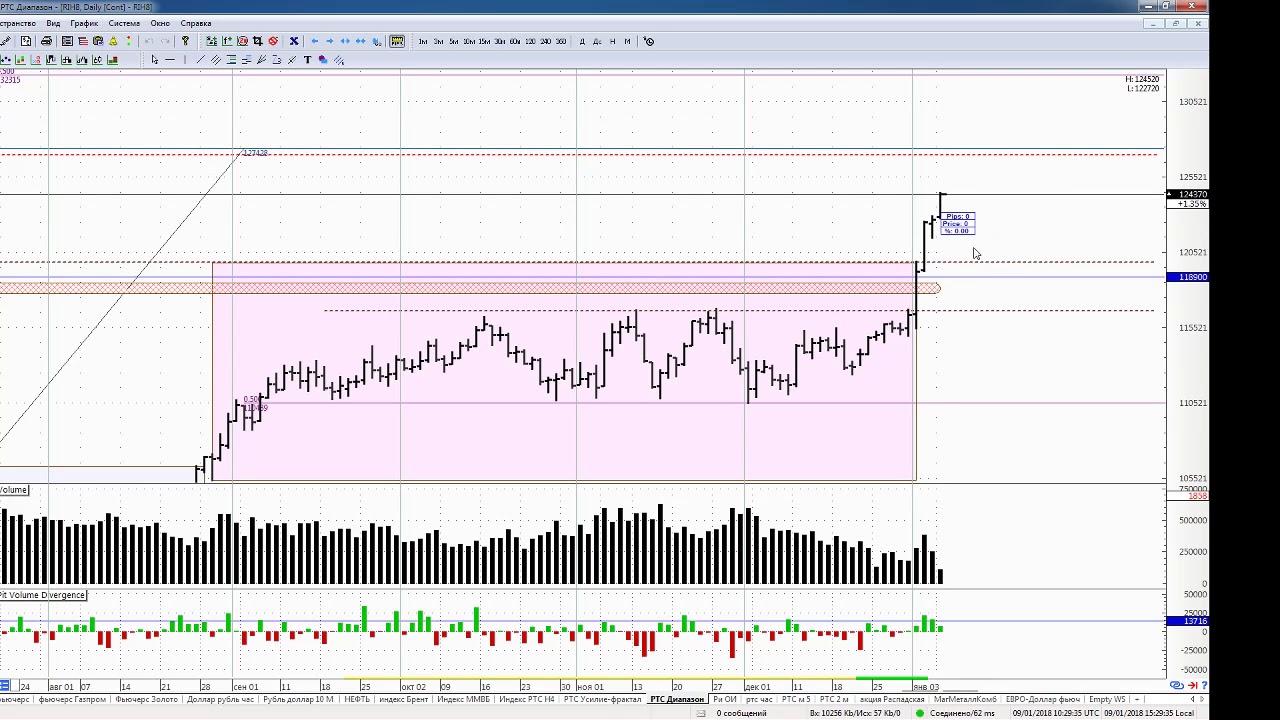
Task: Switch to РТС м 5 tab
Action: pos(796,699)
